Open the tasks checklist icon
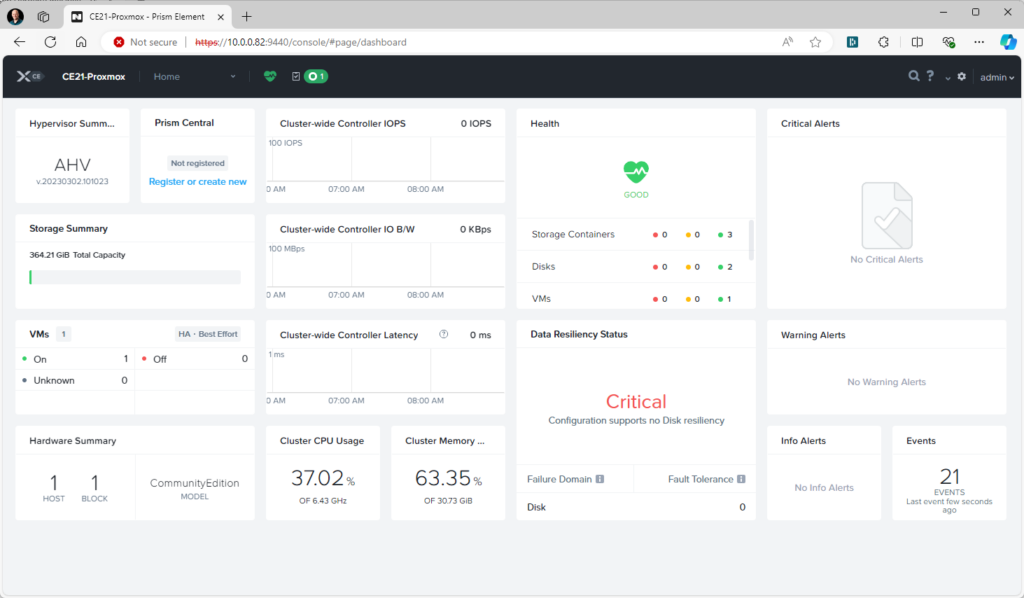This screenshot has width=1024, height=598. (296, 76)
